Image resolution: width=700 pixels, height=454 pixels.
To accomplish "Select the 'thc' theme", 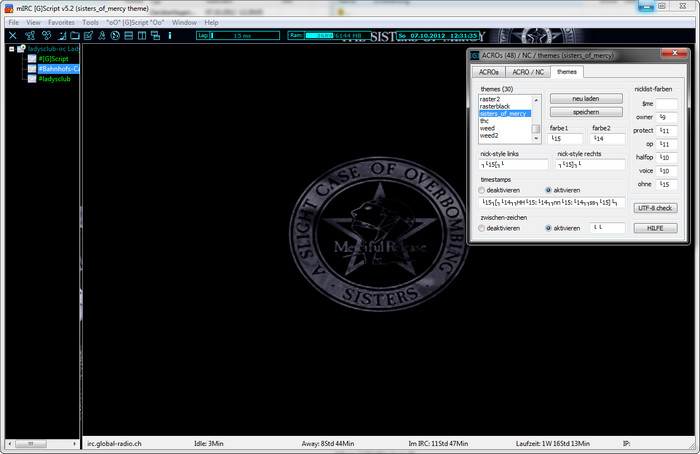I will (505, 121).
